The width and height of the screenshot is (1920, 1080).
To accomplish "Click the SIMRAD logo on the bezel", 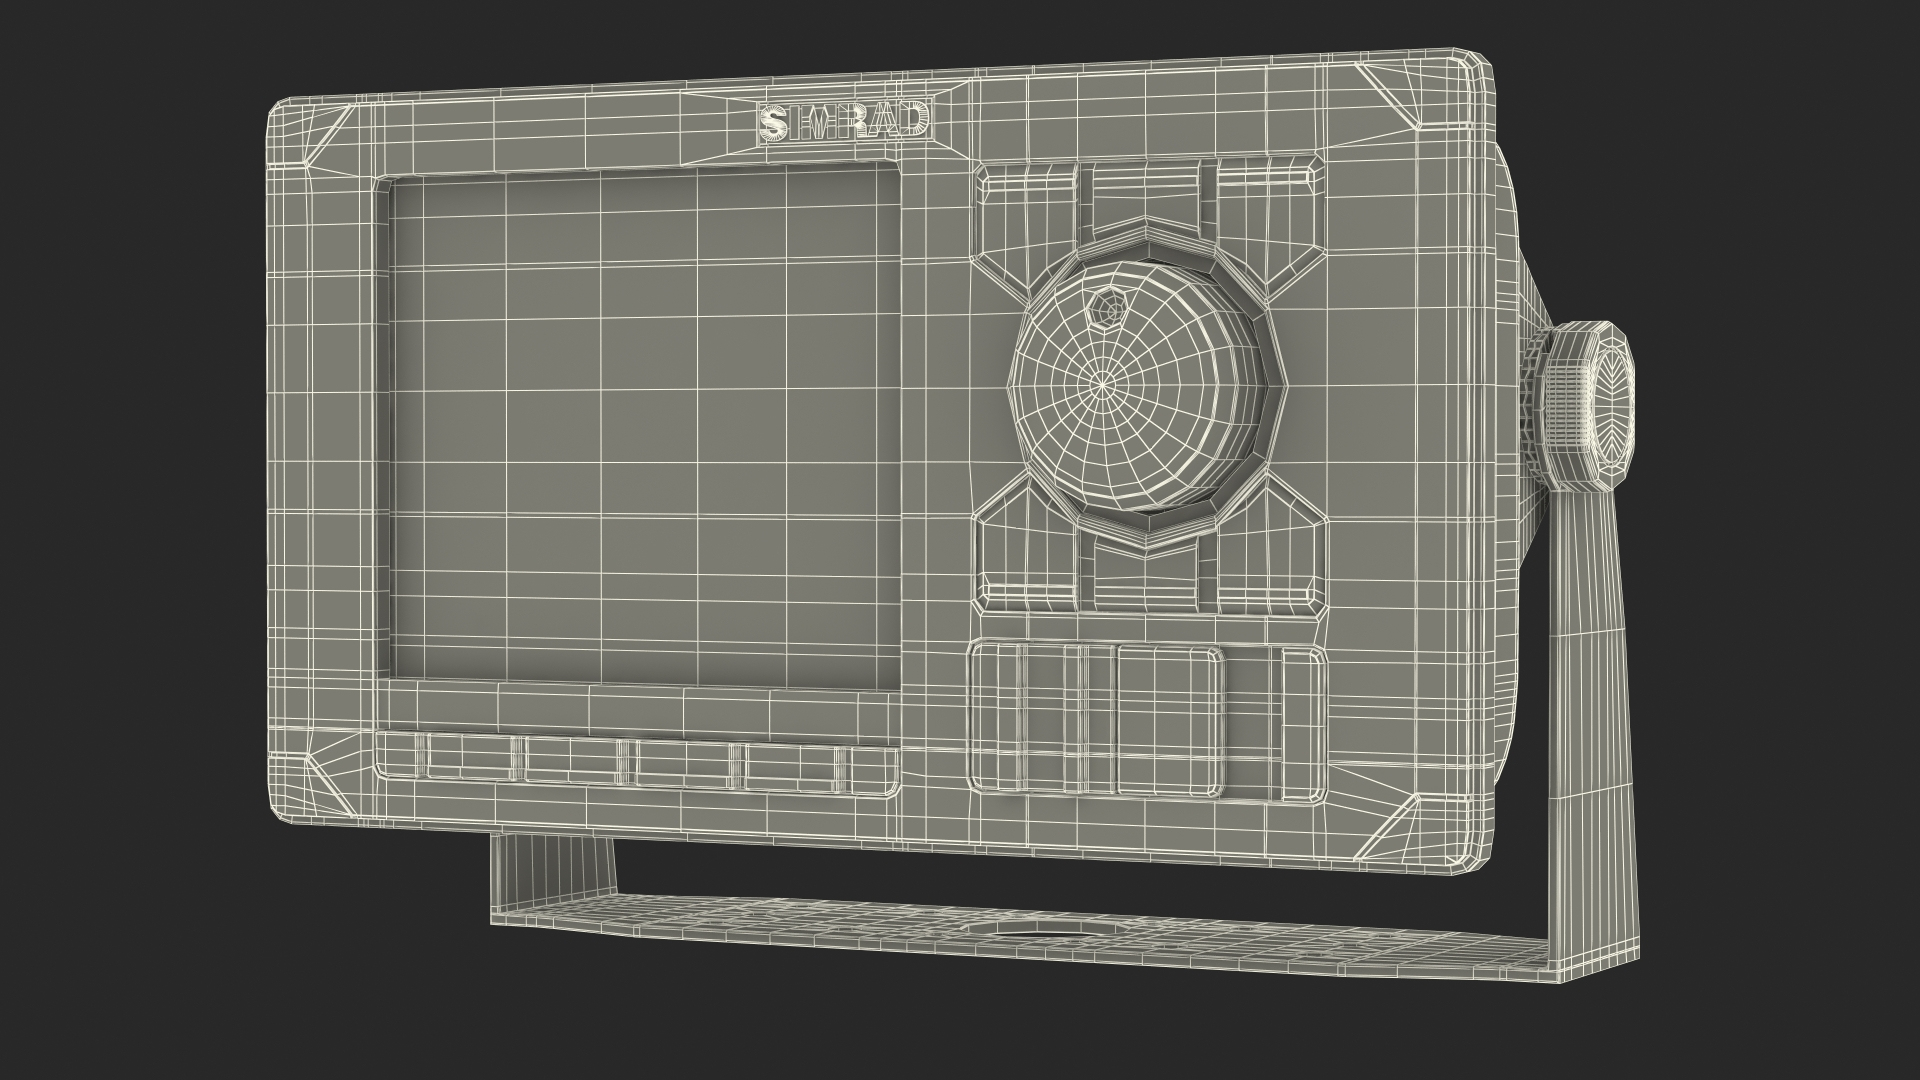I will (846, 122).
